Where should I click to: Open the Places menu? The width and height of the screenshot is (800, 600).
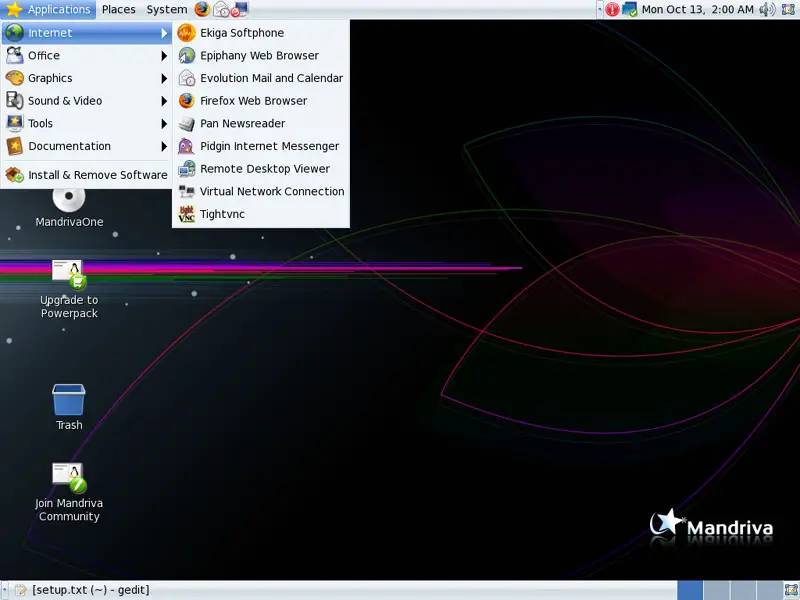118,9
